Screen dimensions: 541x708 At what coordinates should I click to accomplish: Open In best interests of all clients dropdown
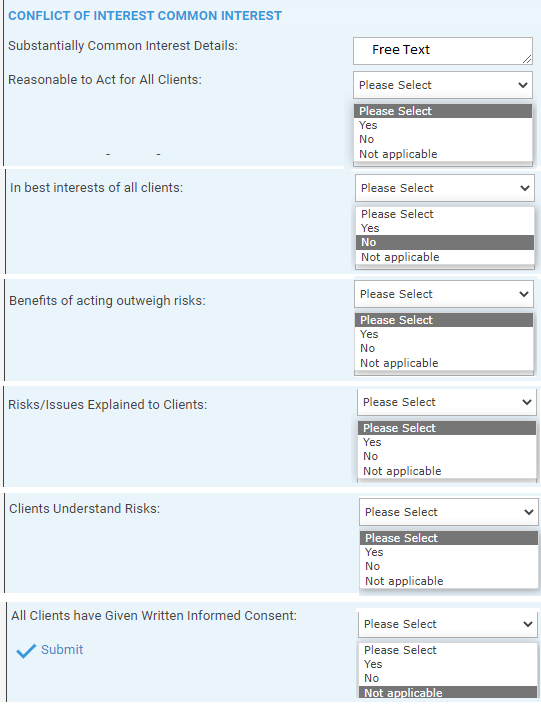pos(444,188)
